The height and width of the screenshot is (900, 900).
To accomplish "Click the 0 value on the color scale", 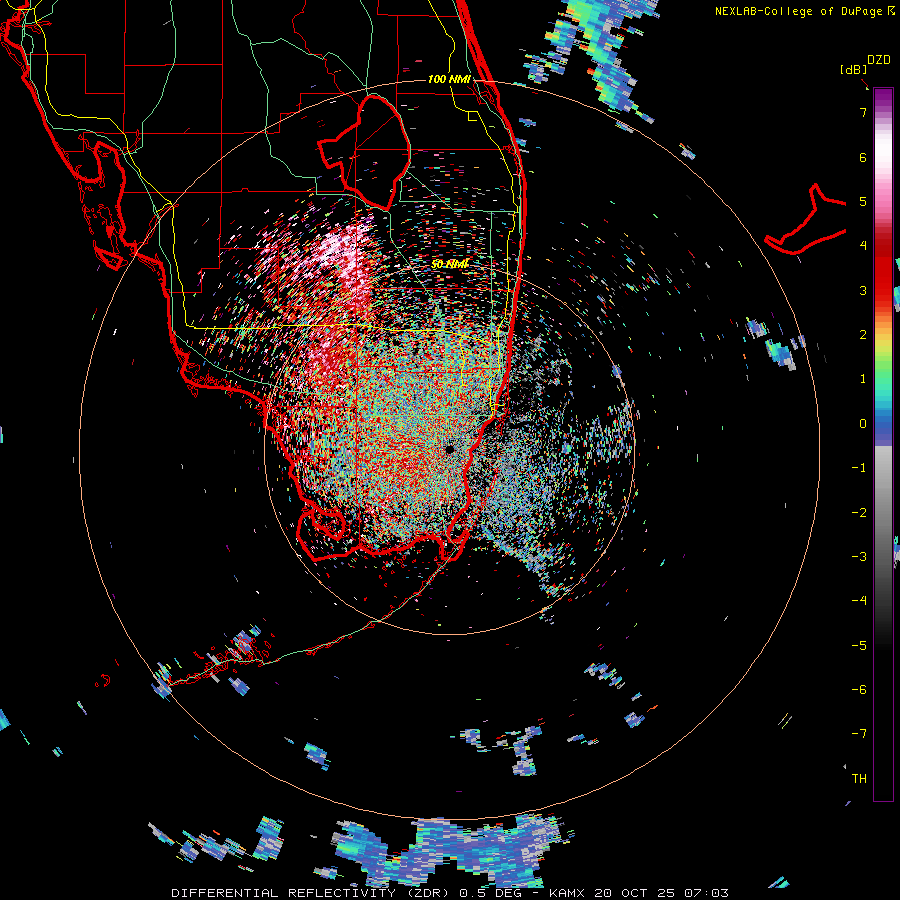I will pyautogui.click(x=863, y=424).
